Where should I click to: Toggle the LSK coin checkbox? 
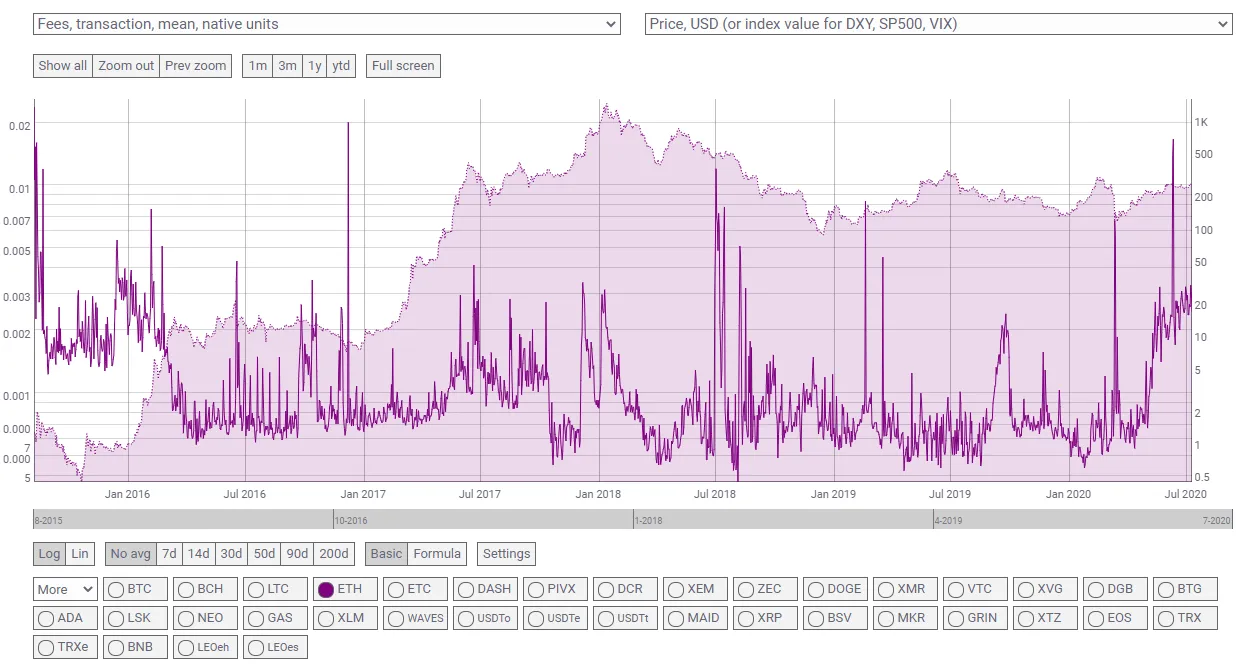click(x=135, y=618)
